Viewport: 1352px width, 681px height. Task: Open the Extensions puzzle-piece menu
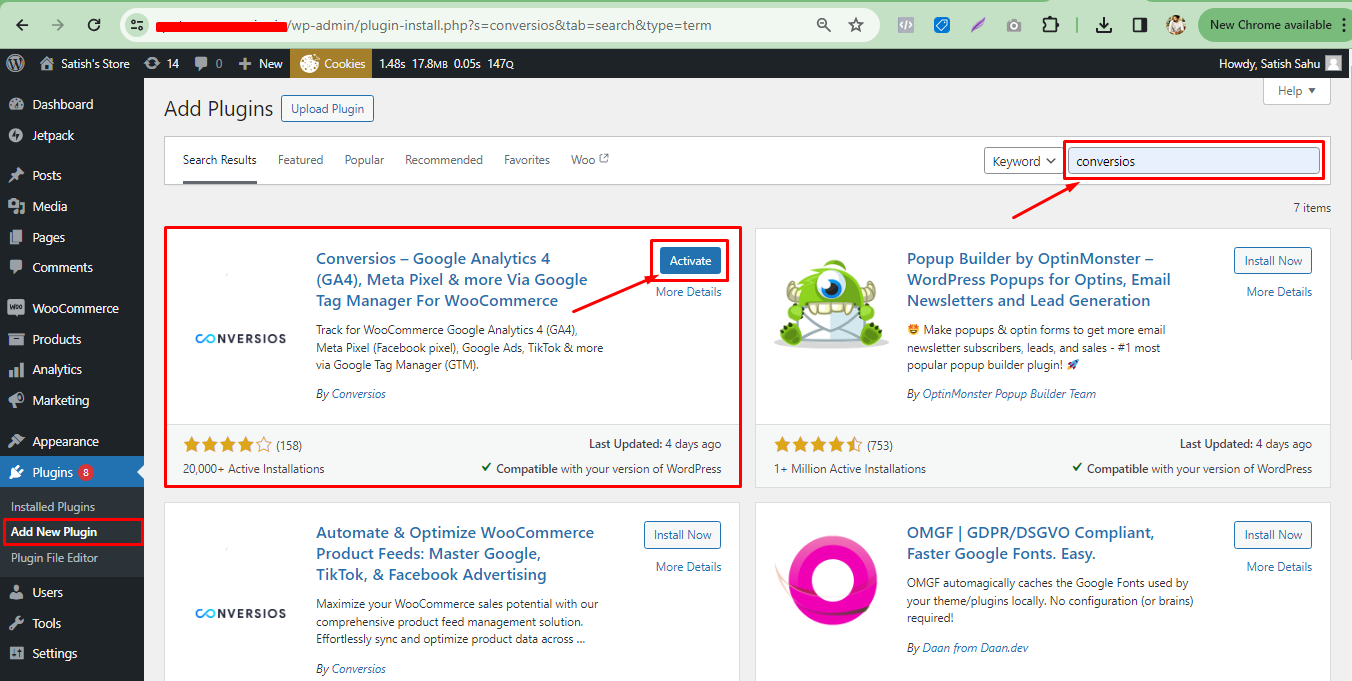pos(1050,25)
